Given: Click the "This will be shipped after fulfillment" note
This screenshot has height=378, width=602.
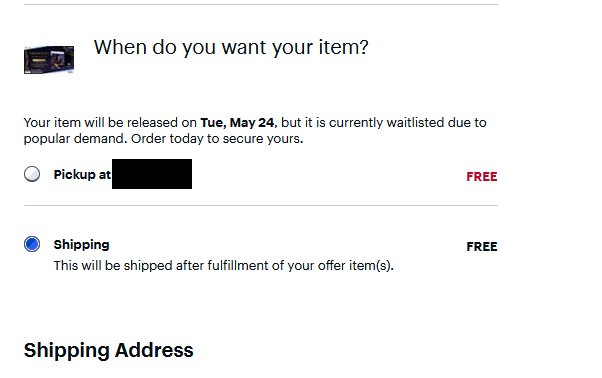Looking at the screenshot, I should [224, 266].
